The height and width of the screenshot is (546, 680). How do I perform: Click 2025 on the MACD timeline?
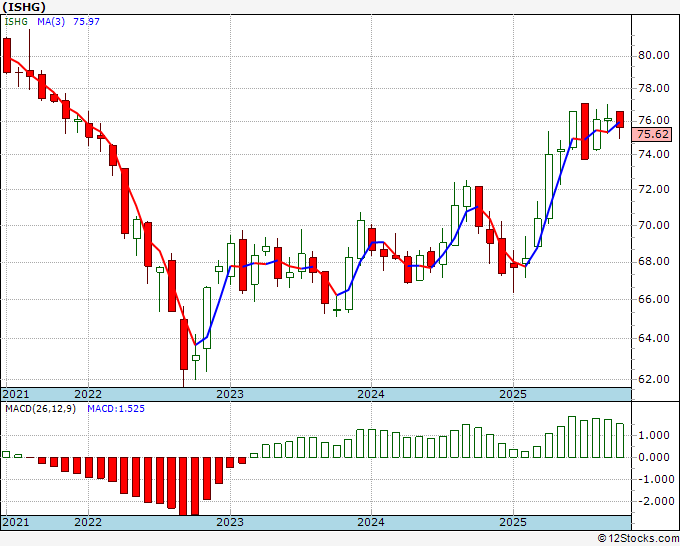click(x=513, y=522)
